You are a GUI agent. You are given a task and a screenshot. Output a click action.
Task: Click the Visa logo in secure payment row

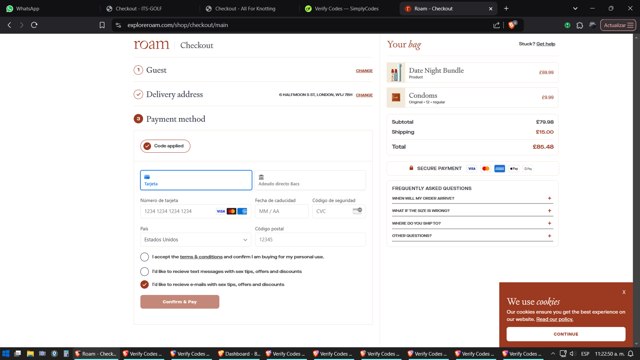(472, 169)
